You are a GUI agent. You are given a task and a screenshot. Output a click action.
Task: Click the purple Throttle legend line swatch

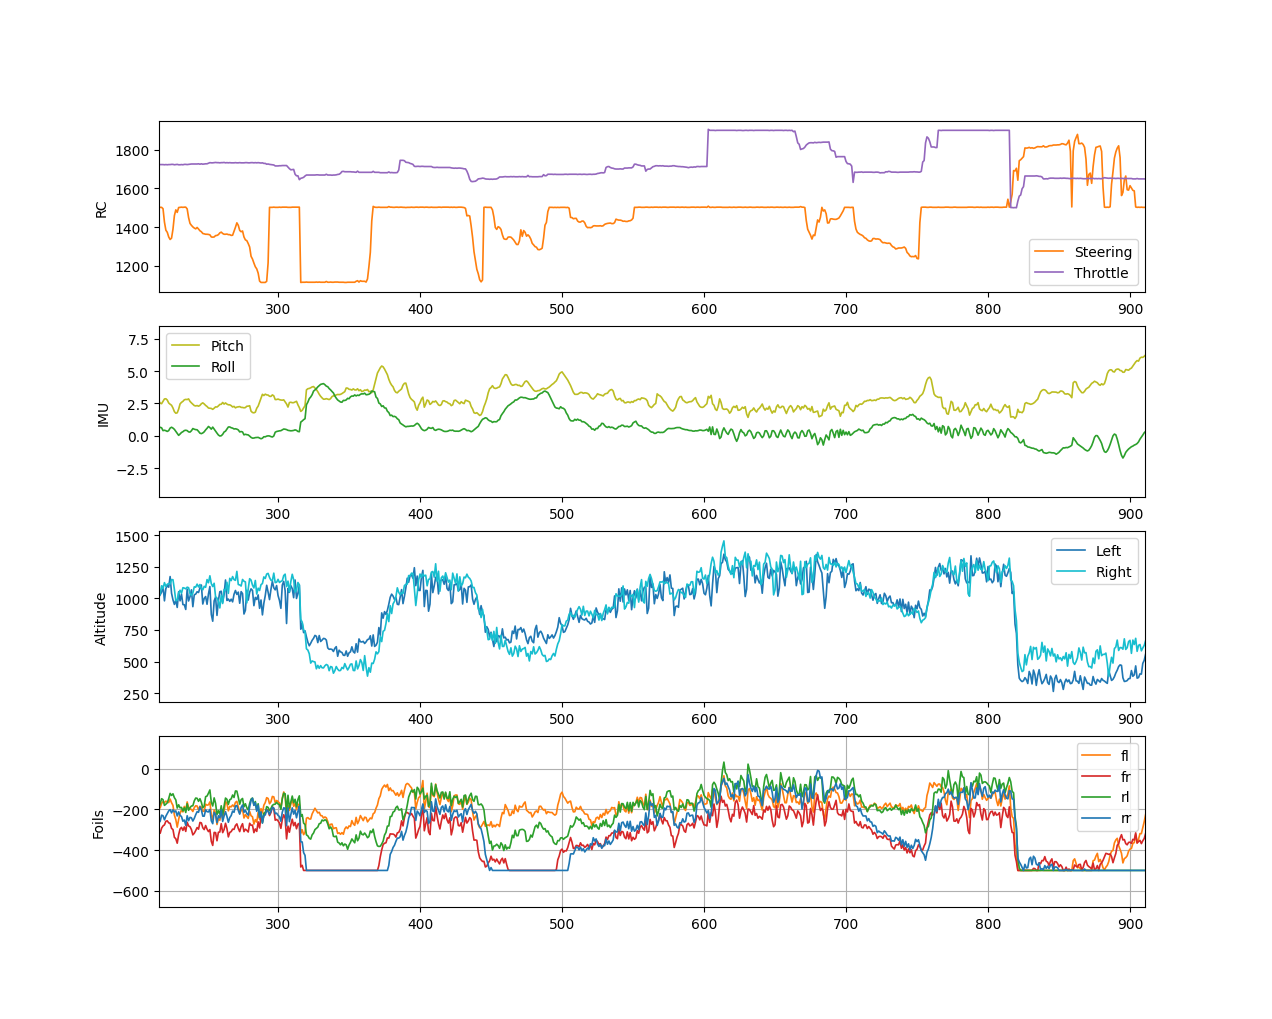[x=1050, y=273]
